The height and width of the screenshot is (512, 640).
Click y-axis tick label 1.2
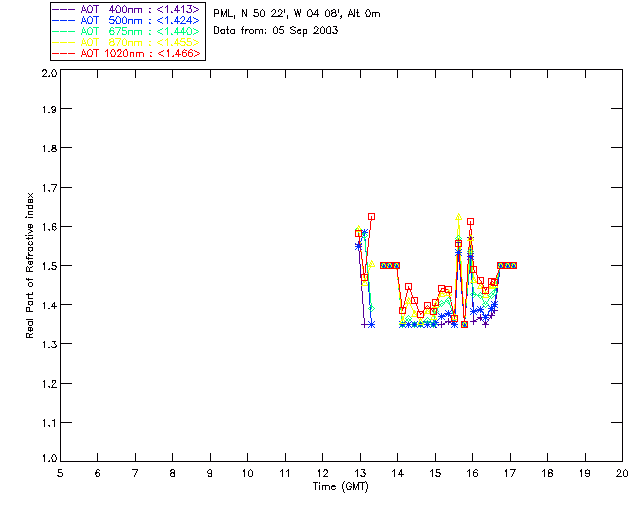(x=49, y=384)
